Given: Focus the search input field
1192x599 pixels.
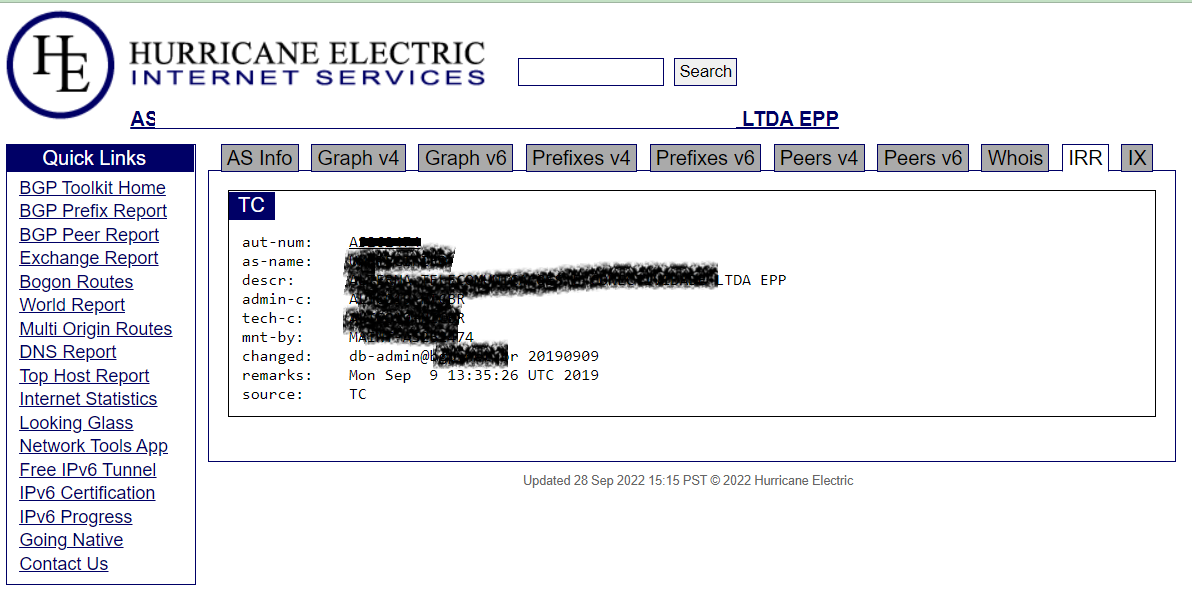Looking at the screenshot, I should click(591, 72).
